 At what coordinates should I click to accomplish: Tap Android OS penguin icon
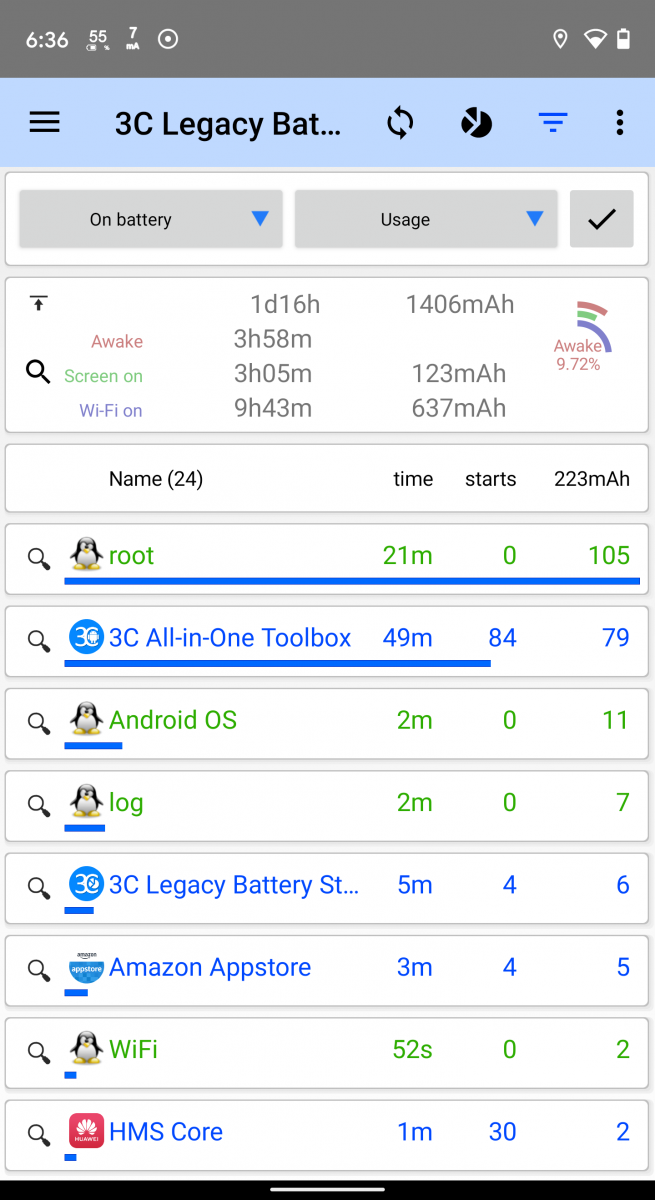tap(87, 719)
